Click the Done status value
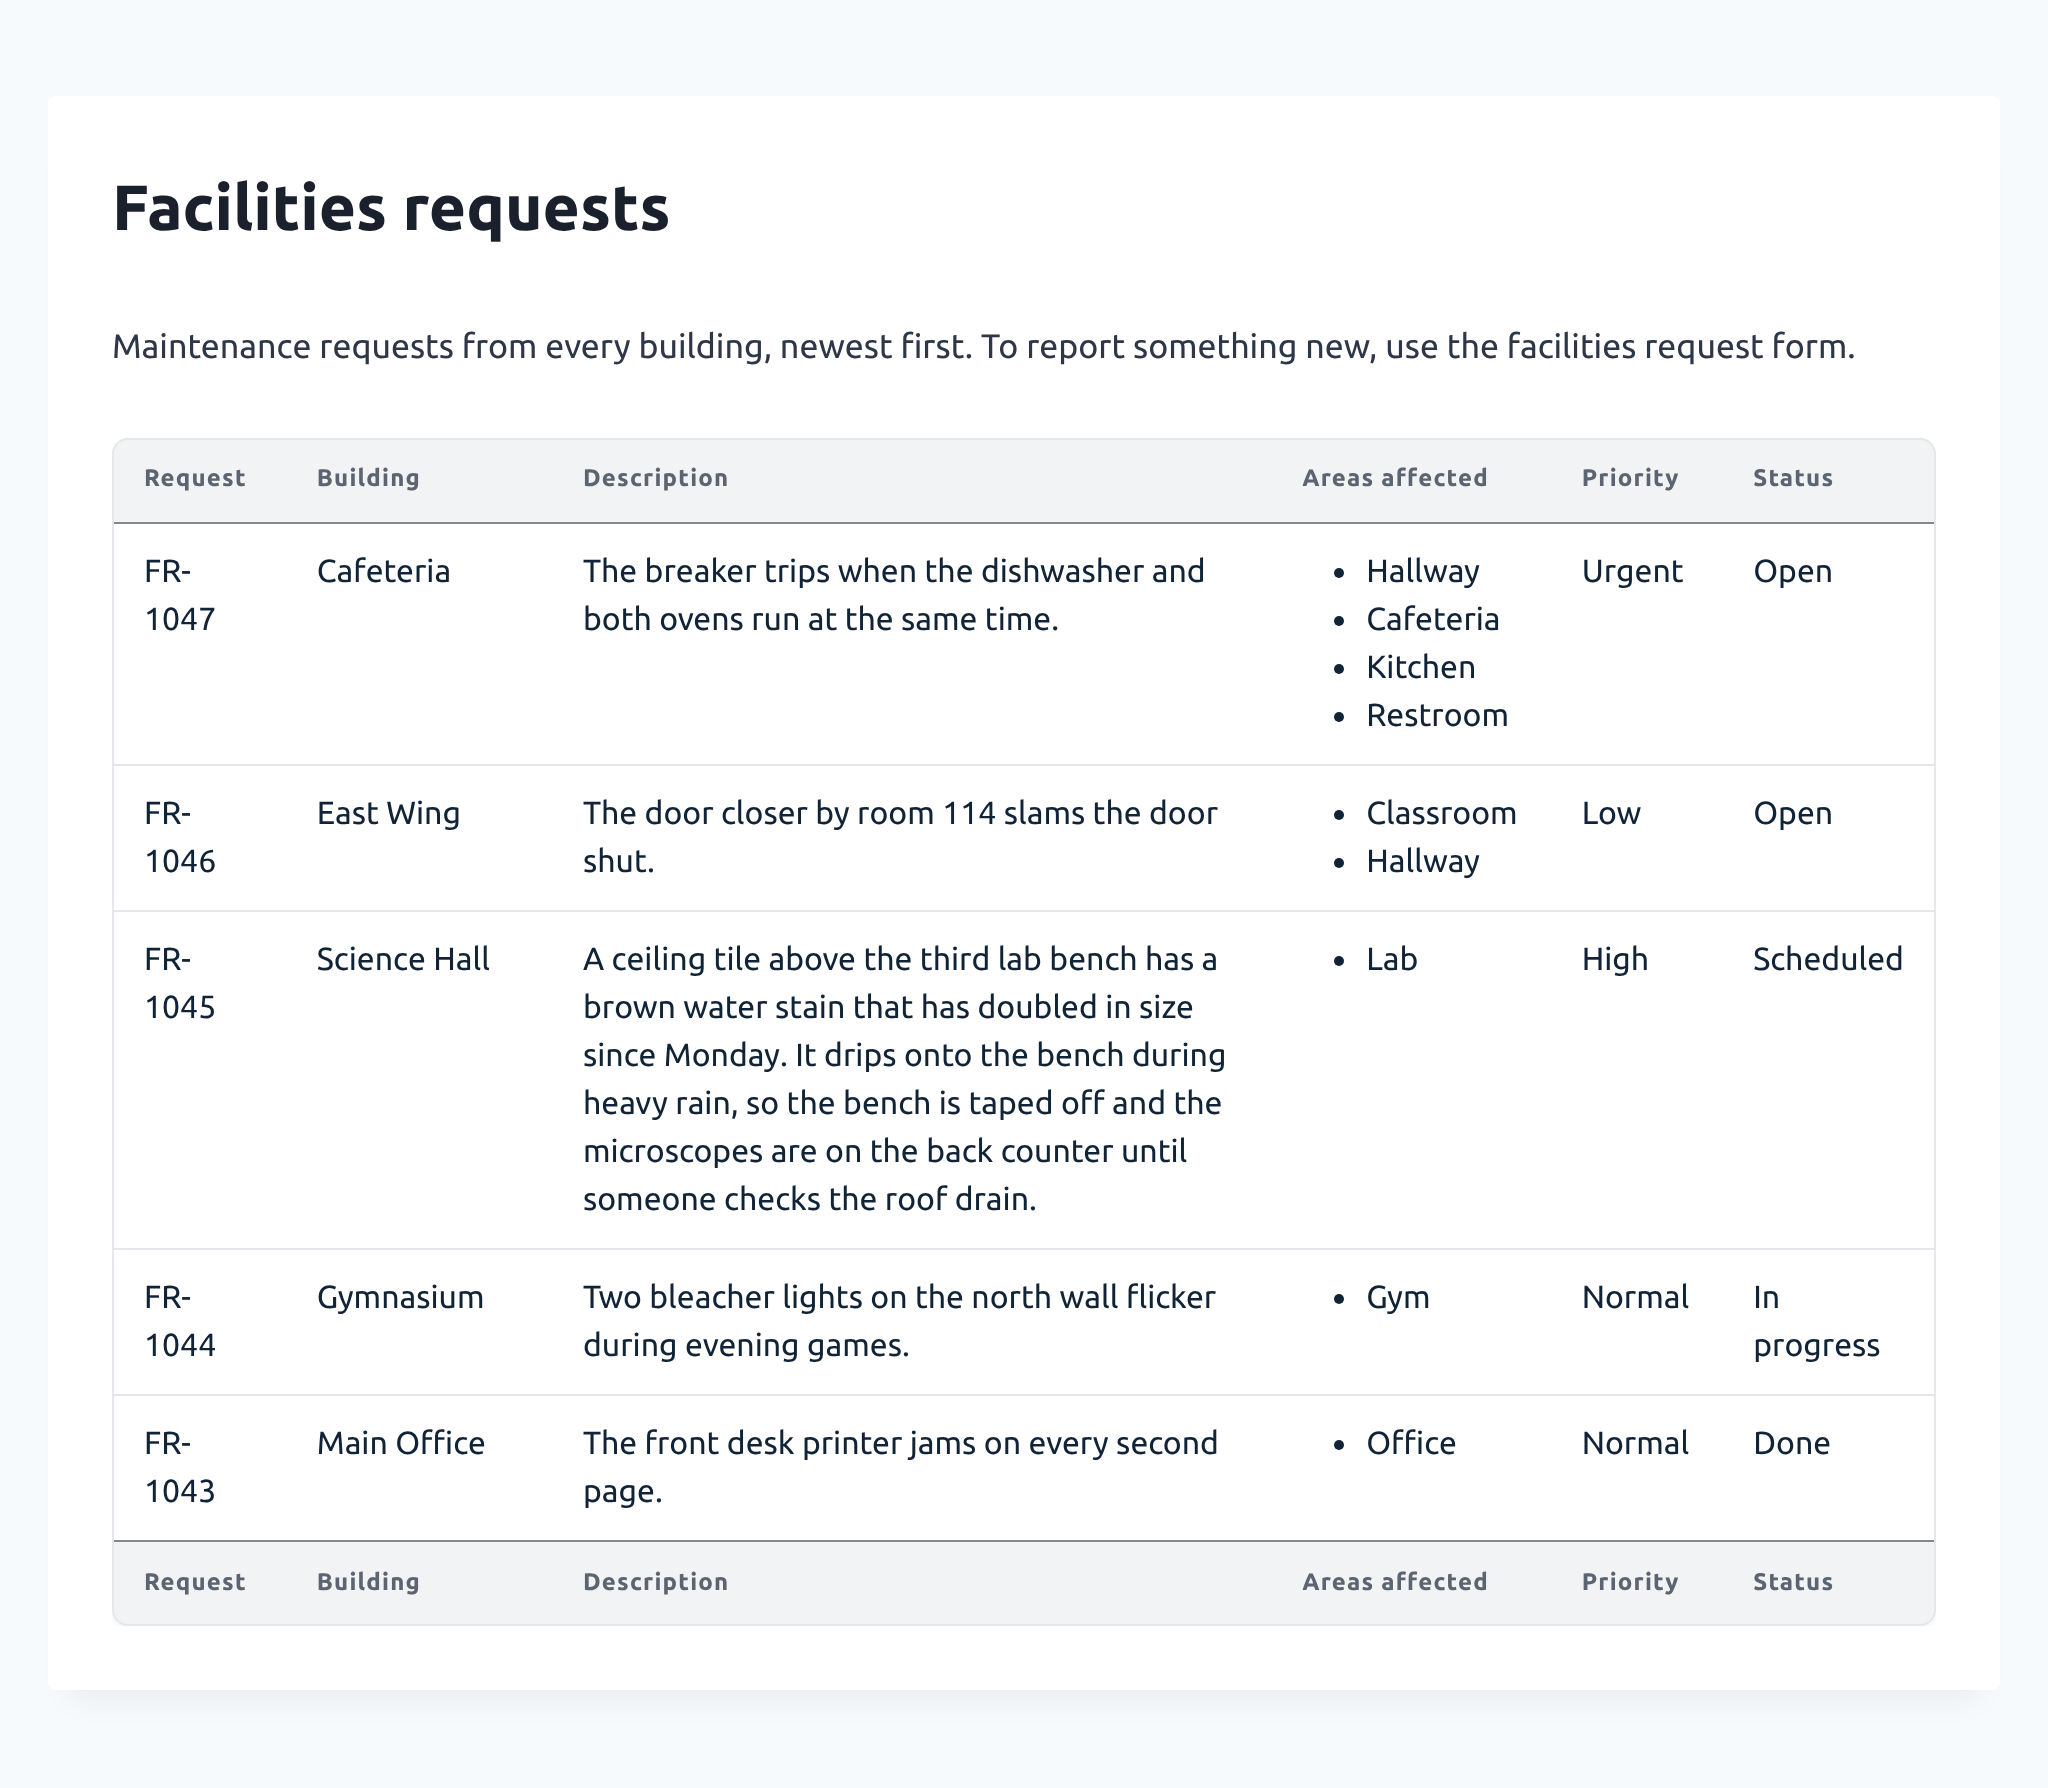Image resolution: width=2048 pixels, height=1788 pixels. coord(1792,1443)
